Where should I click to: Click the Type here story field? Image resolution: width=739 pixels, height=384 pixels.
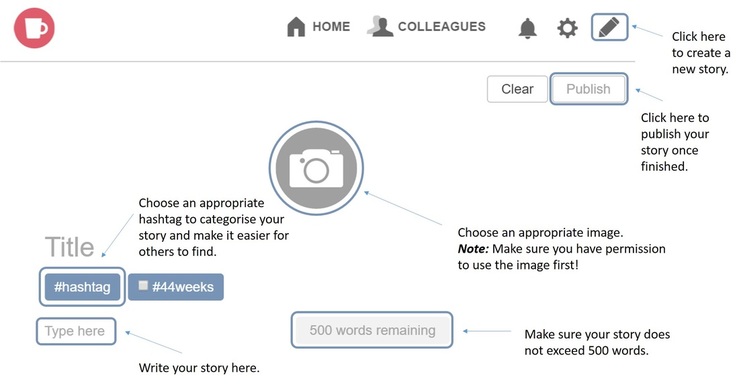[75, 331]
